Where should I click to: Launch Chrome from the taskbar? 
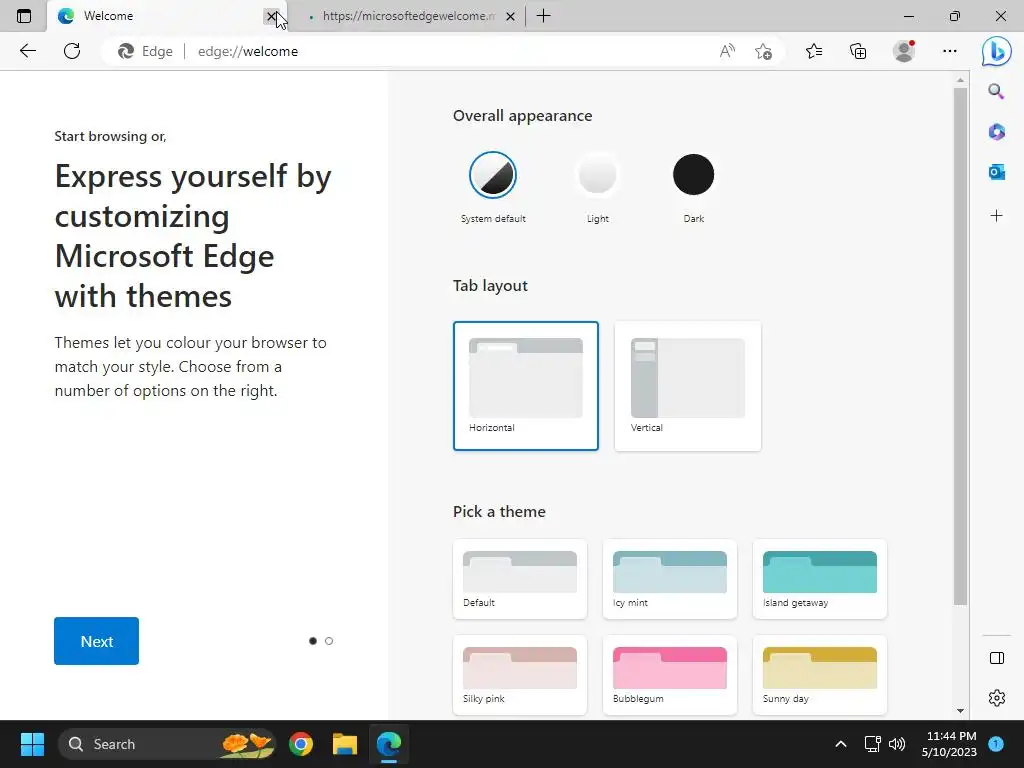tap(301, 744)
